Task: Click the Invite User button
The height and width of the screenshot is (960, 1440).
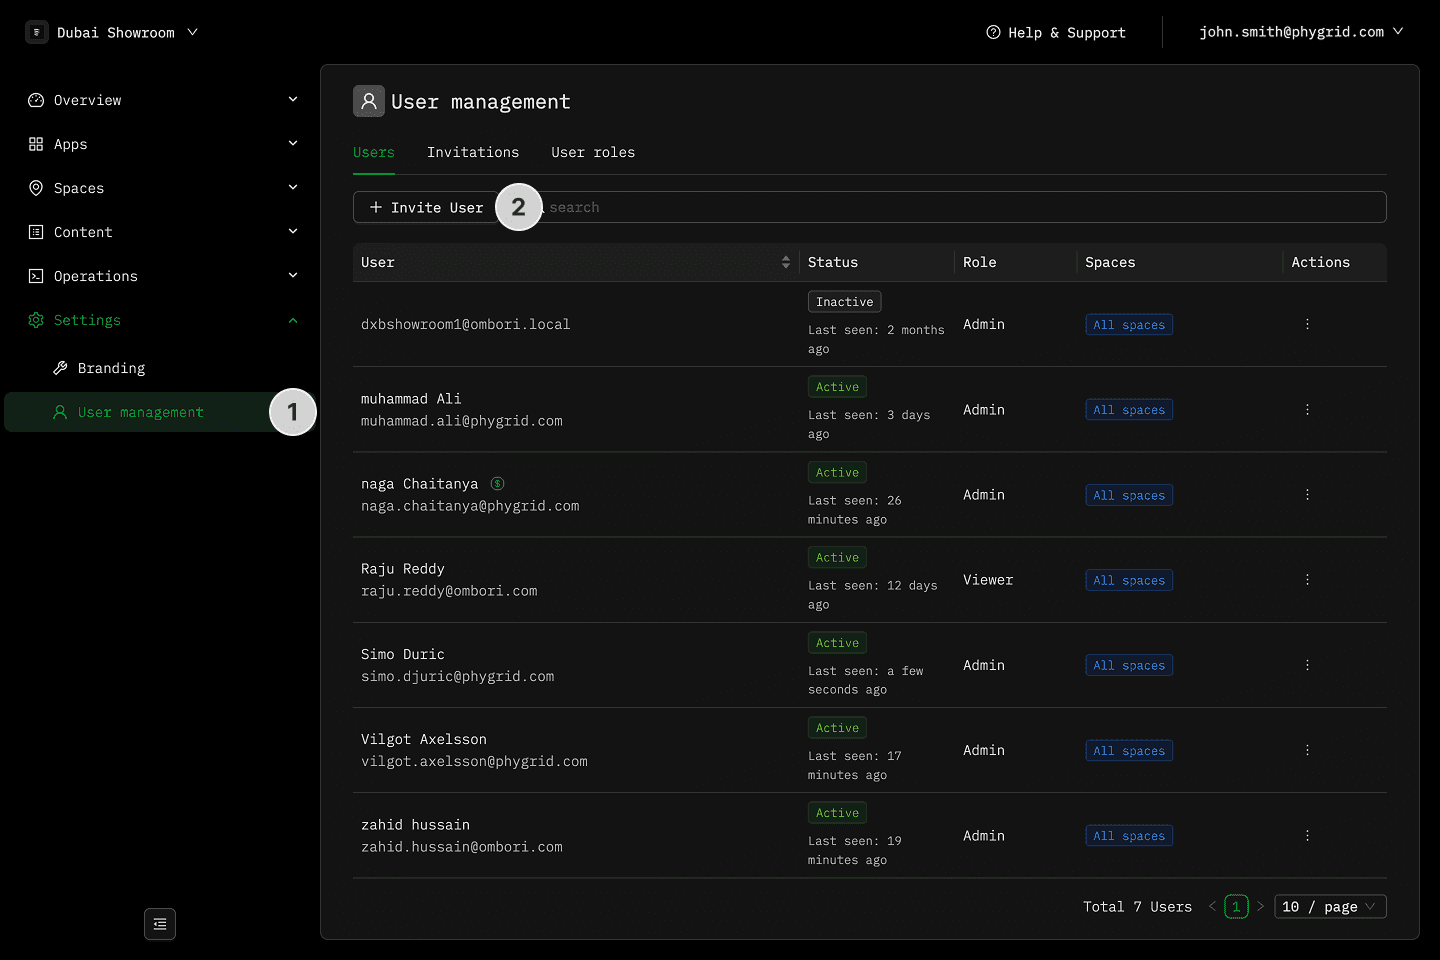Action: click(426, 207)
